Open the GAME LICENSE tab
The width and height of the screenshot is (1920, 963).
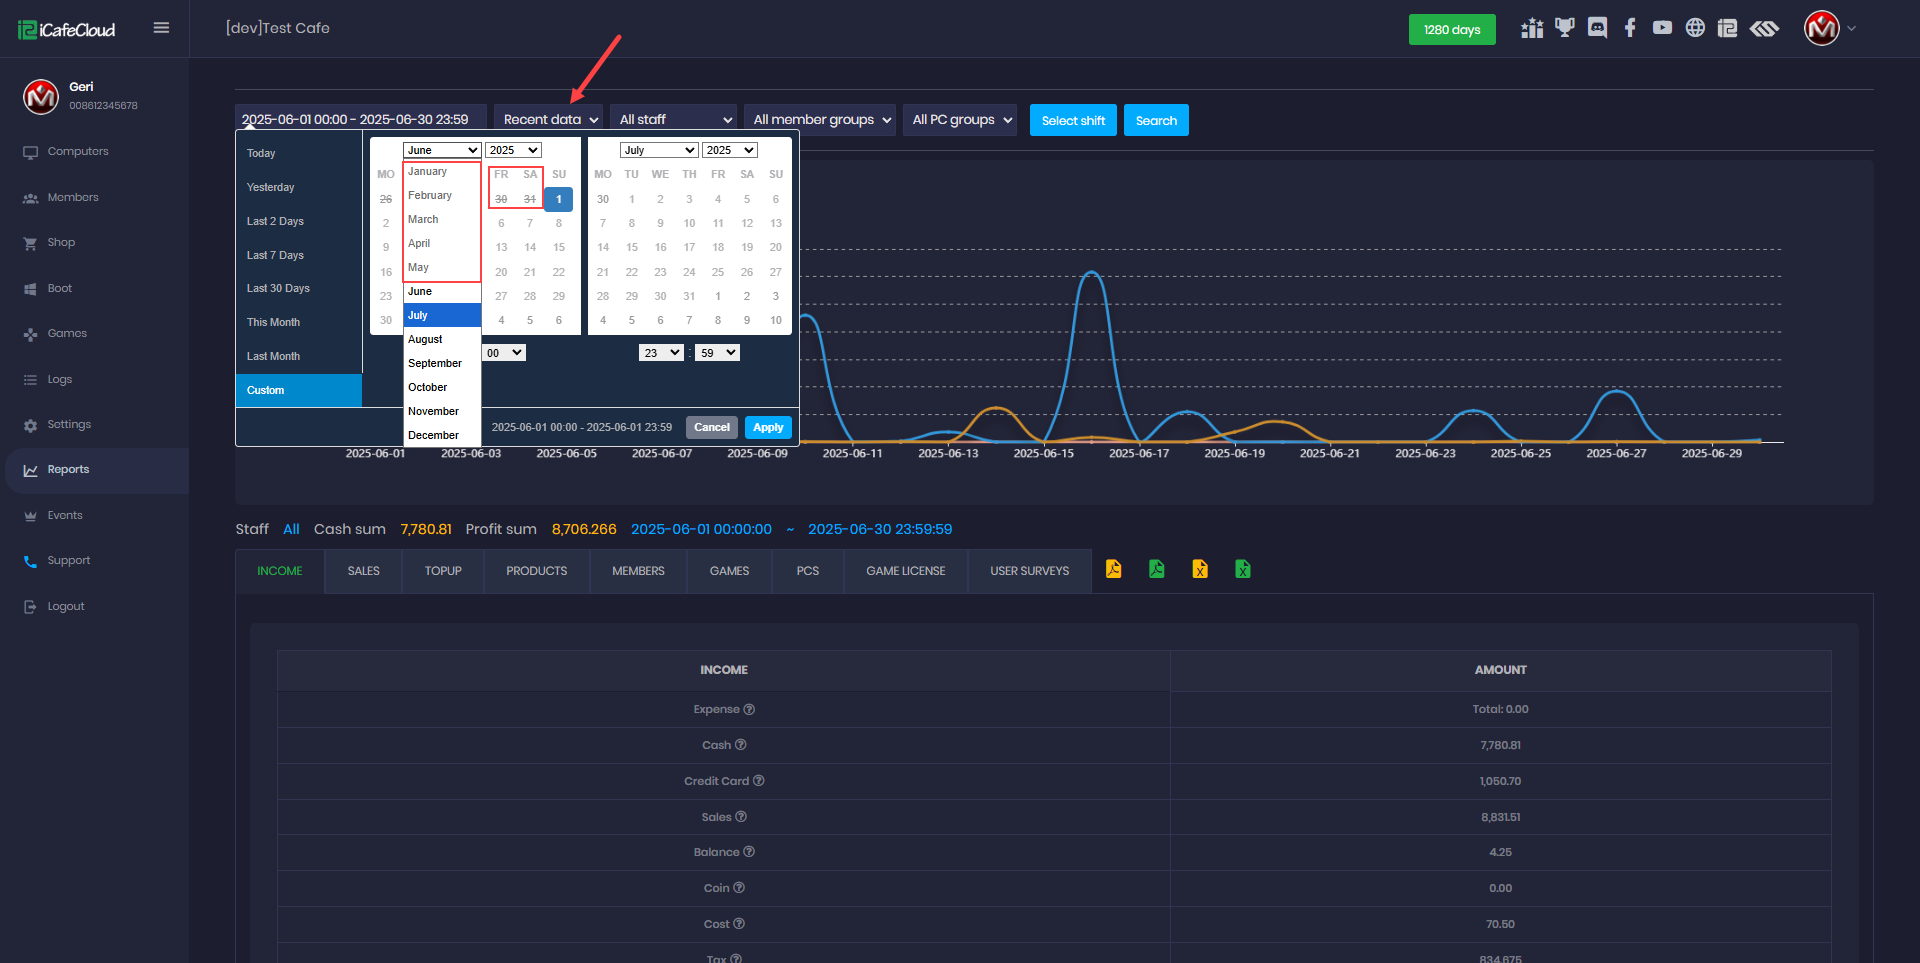click(905, 571)
